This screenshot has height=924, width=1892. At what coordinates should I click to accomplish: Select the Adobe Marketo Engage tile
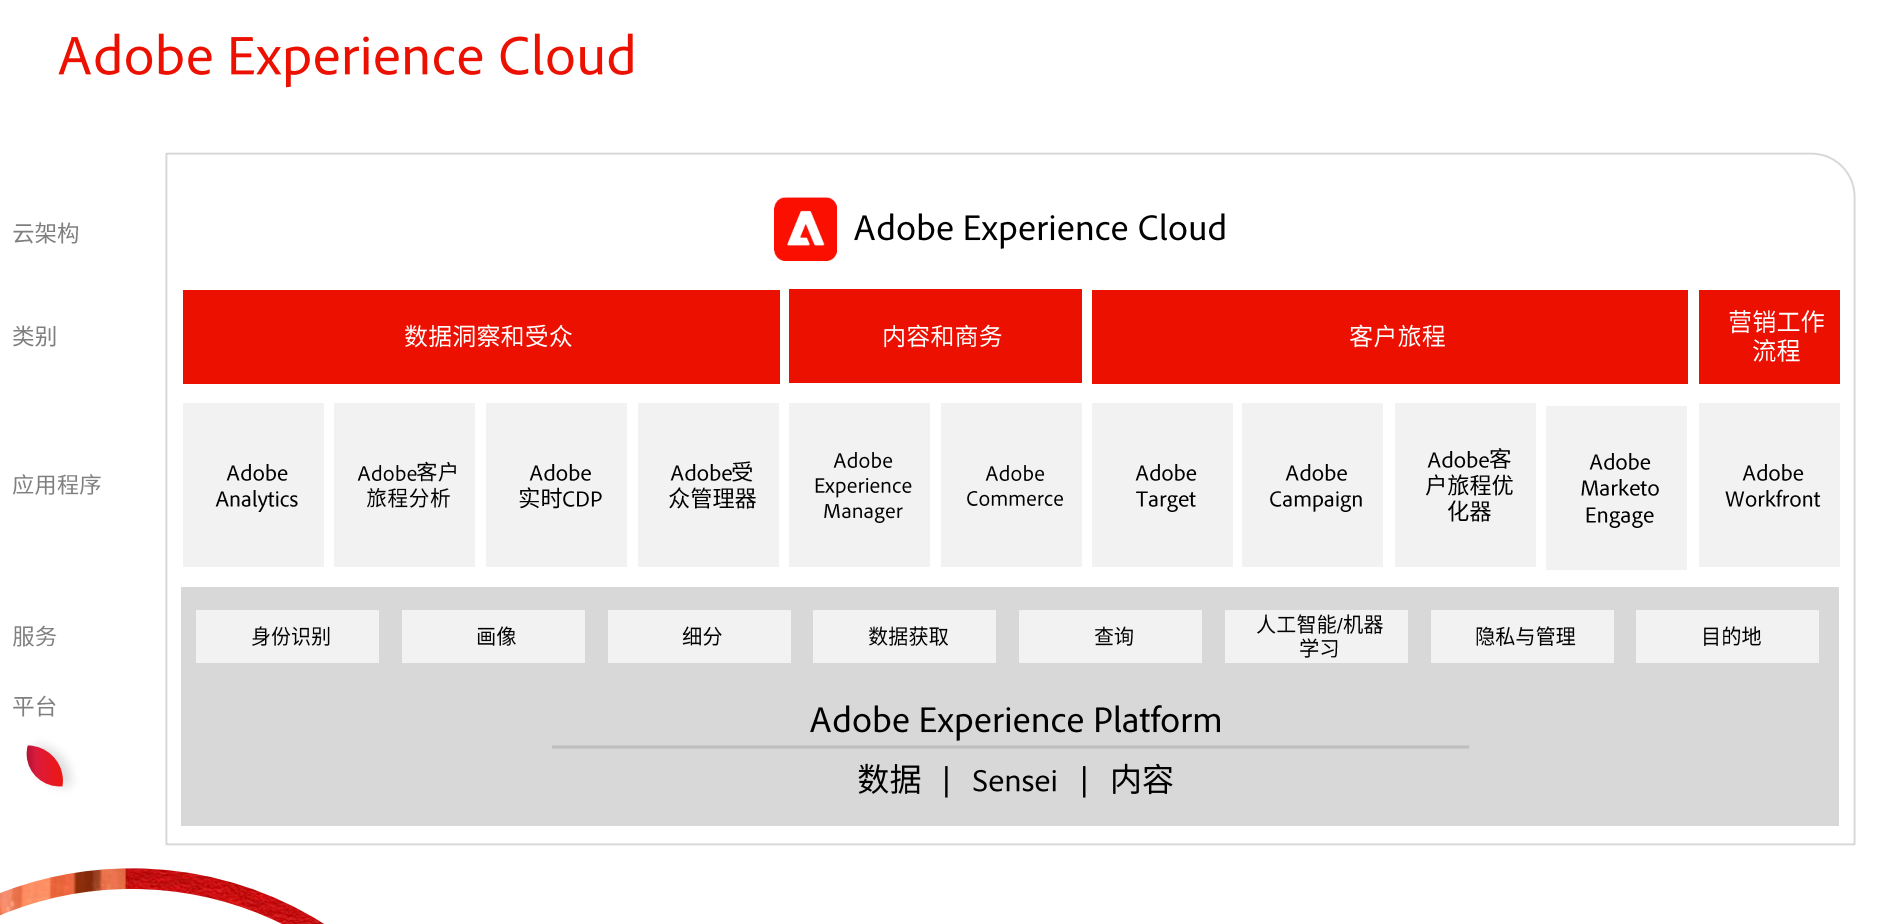(1617, 488)
